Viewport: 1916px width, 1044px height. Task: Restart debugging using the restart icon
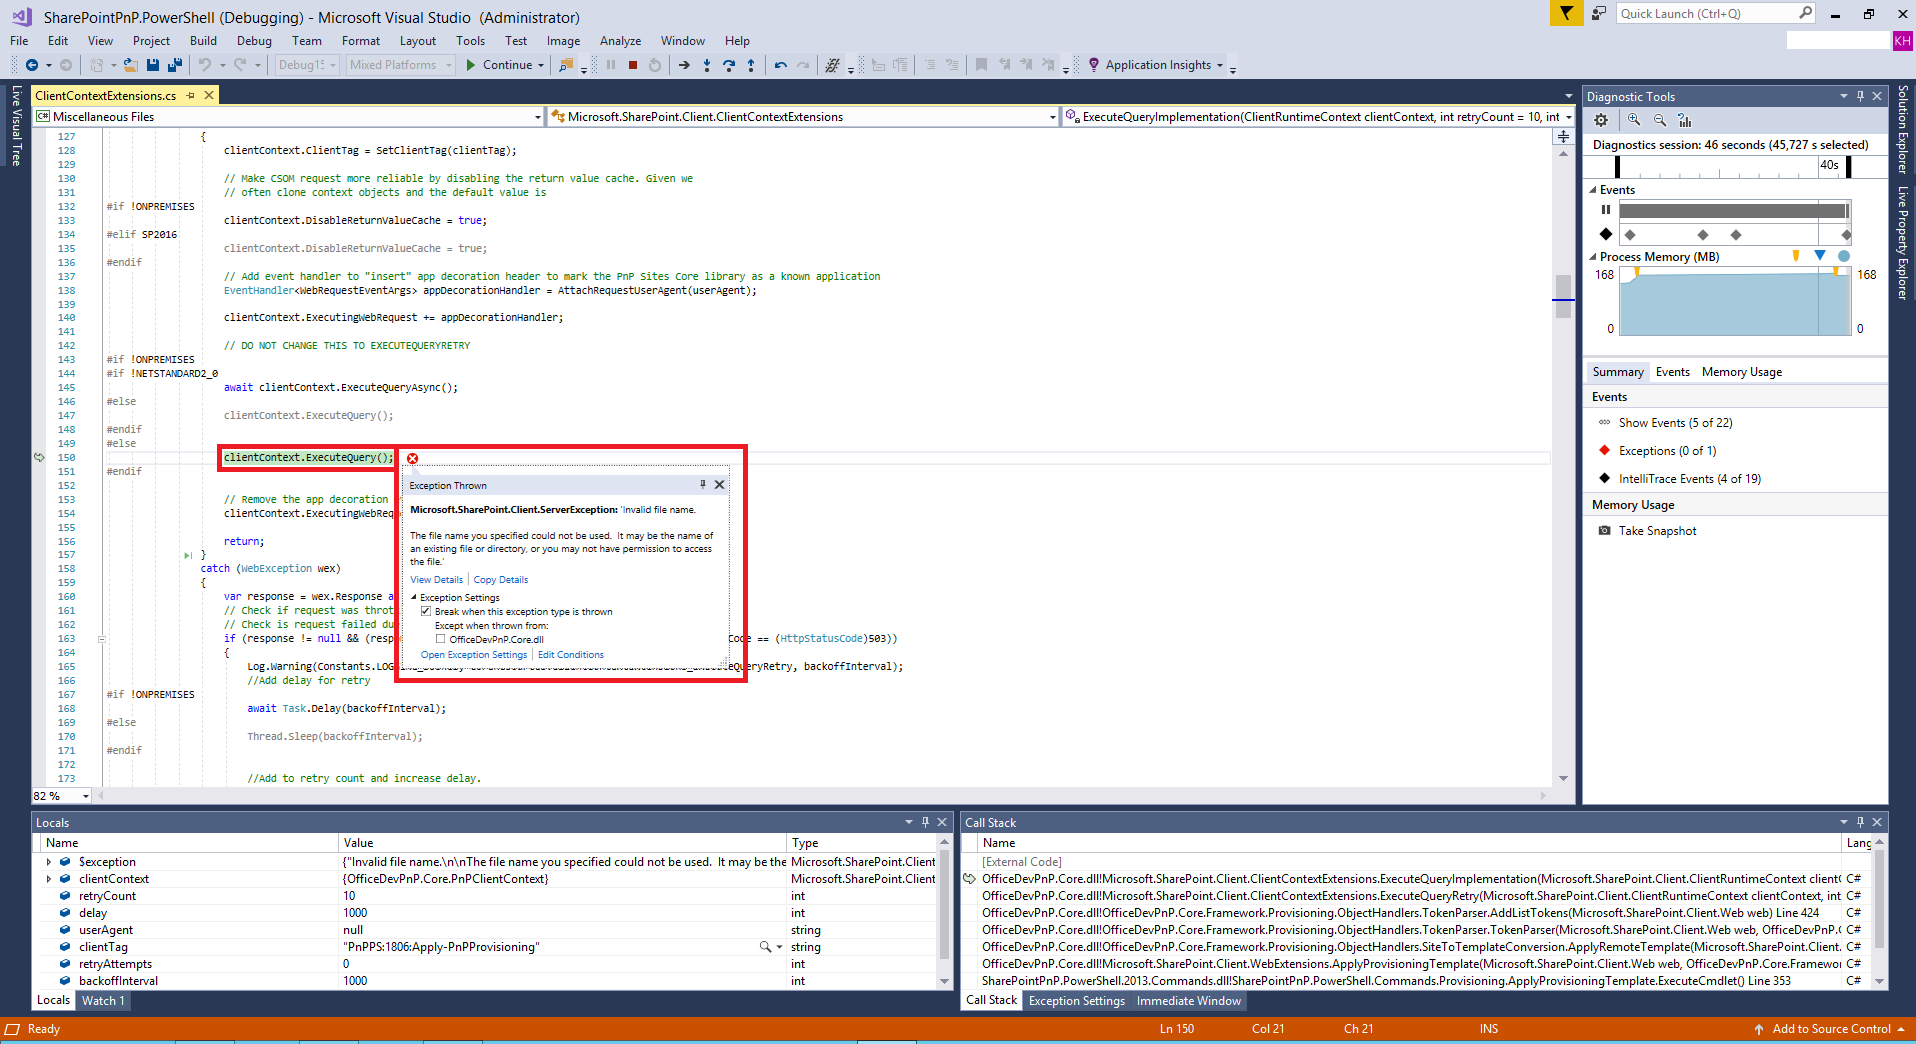click(654, 64)
